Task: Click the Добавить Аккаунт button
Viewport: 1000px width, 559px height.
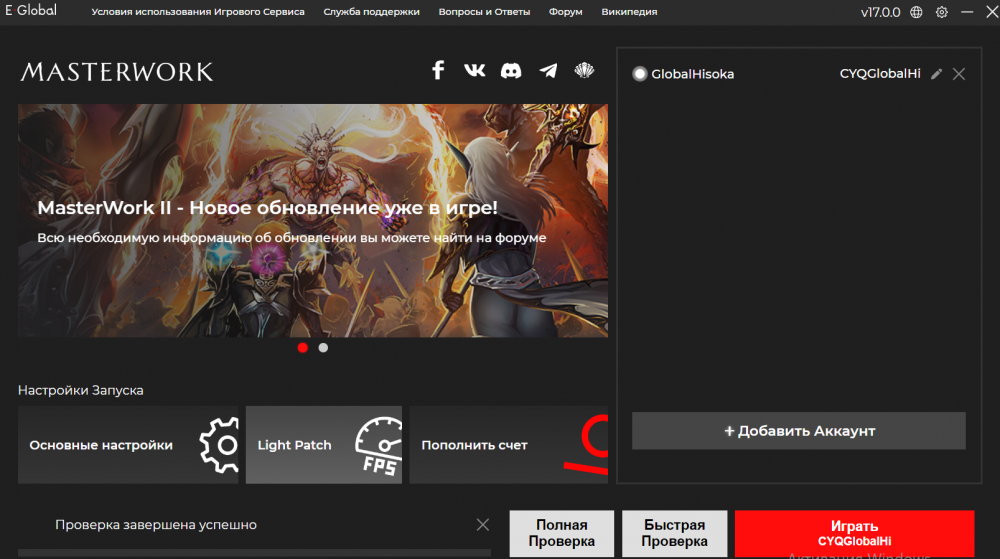Action: (798, 431)
